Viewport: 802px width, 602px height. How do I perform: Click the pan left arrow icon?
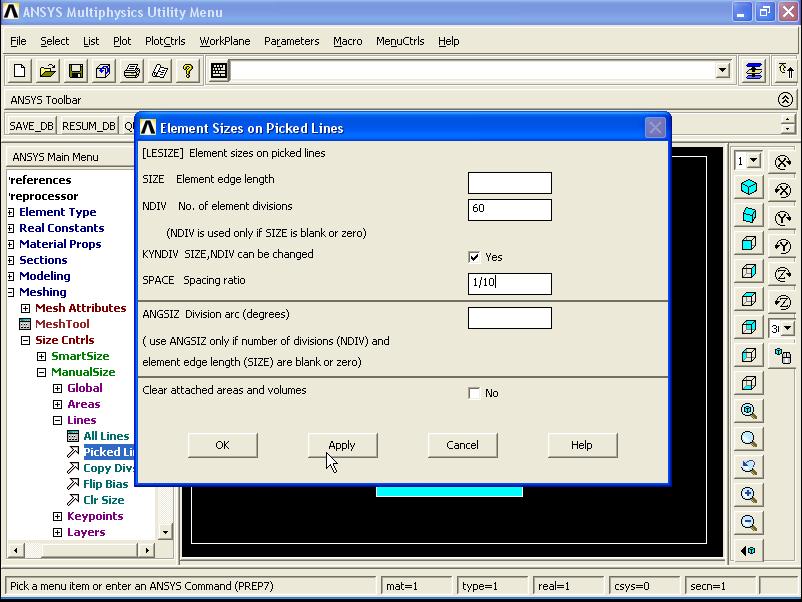pyautogui.click(x=749, y=550)
